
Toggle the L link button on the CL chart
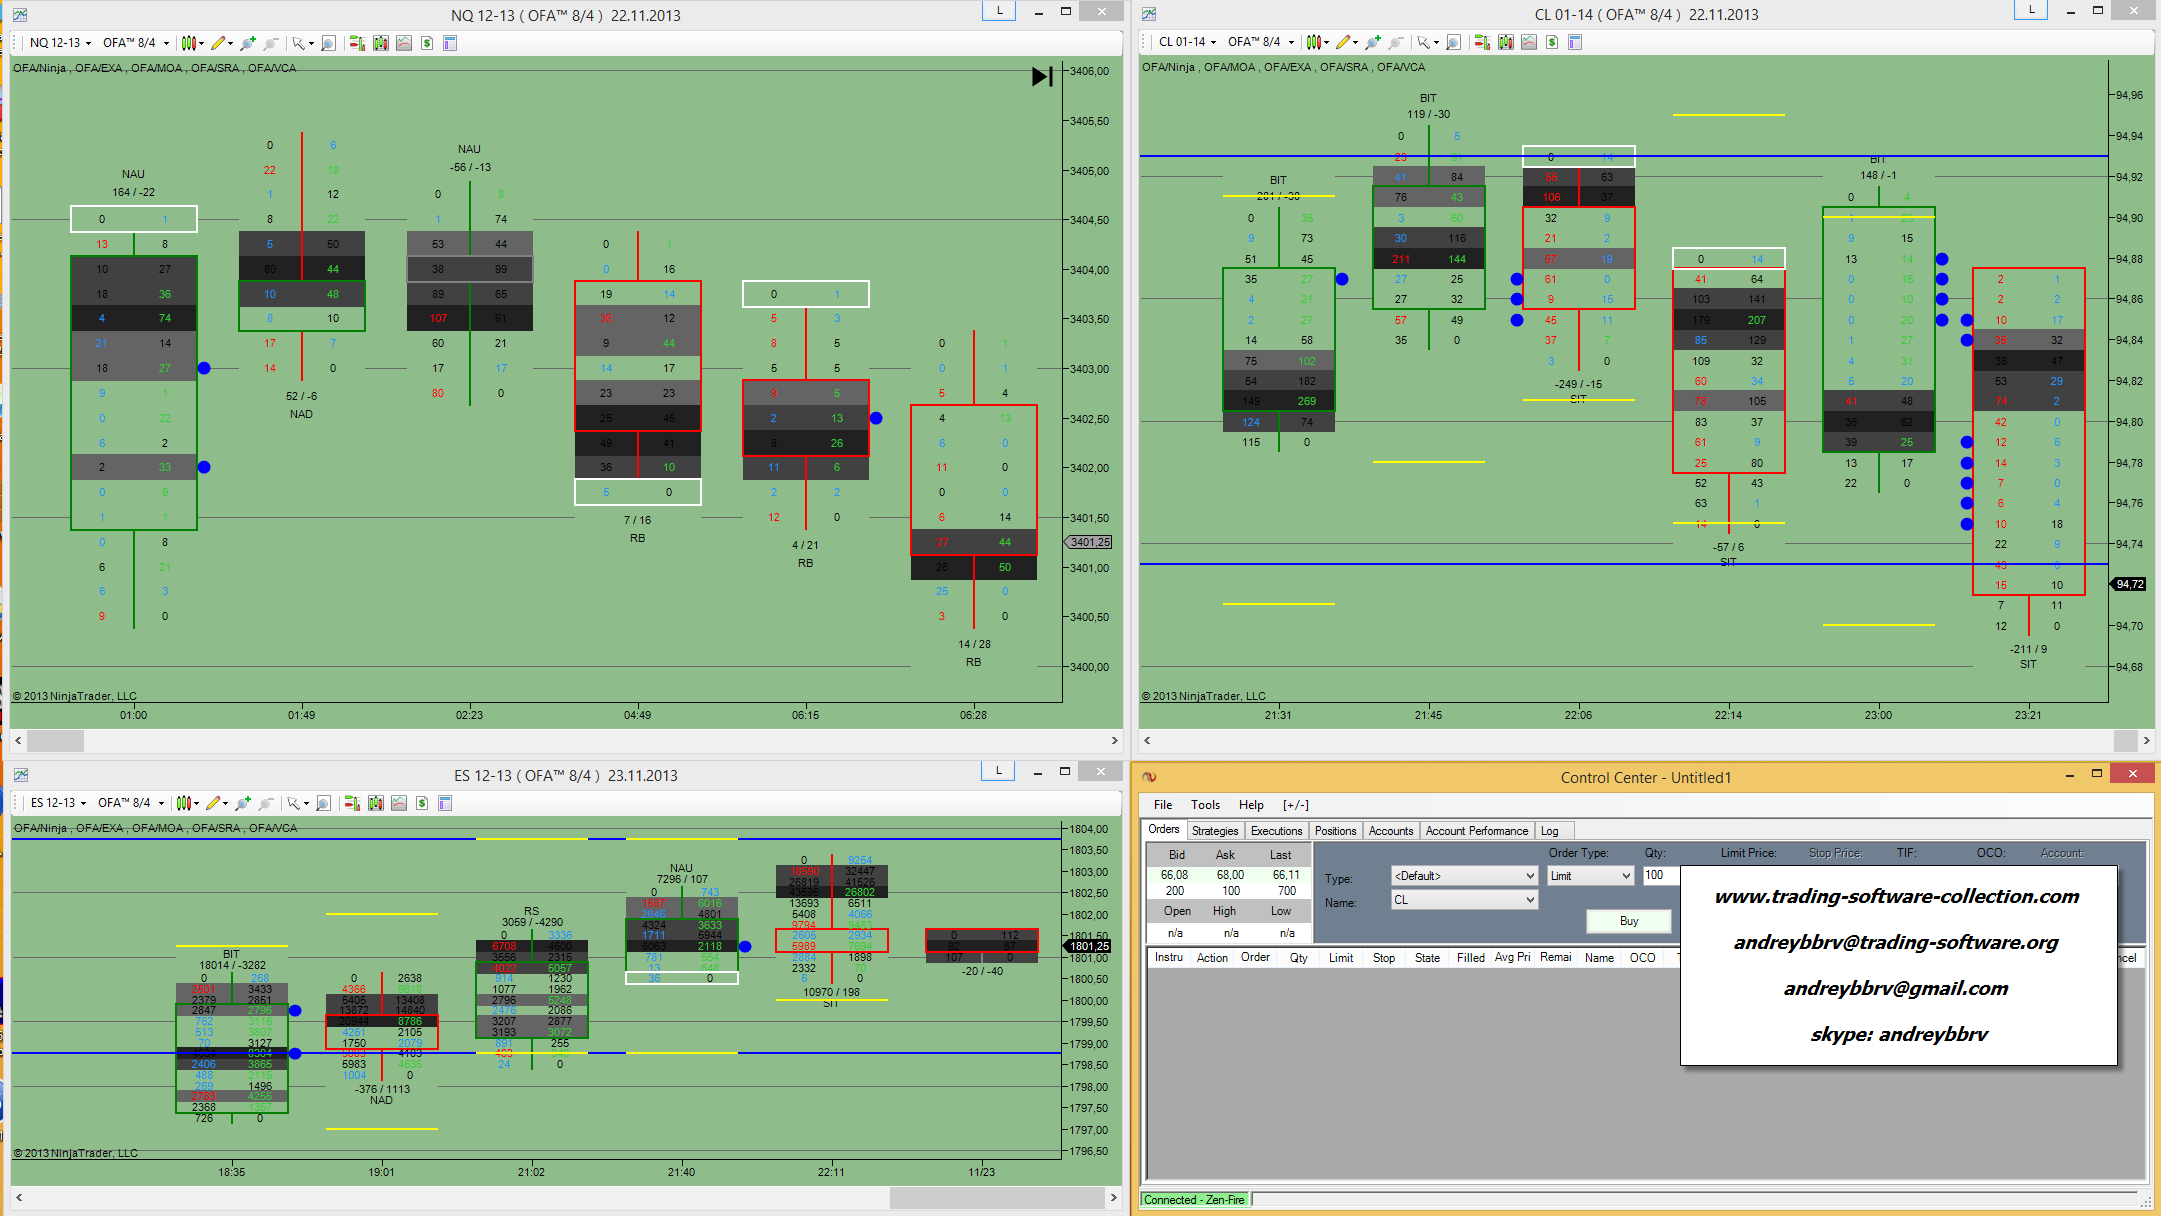(x=2030, y=10)
